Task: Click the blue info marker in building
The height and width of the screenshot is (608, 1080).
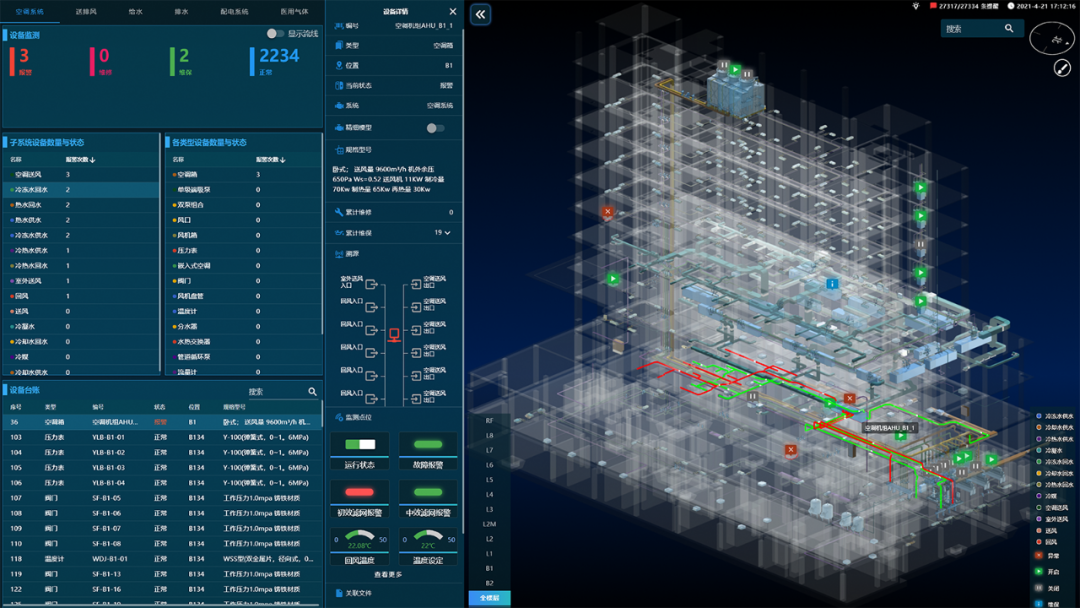Action: point(831,284)
